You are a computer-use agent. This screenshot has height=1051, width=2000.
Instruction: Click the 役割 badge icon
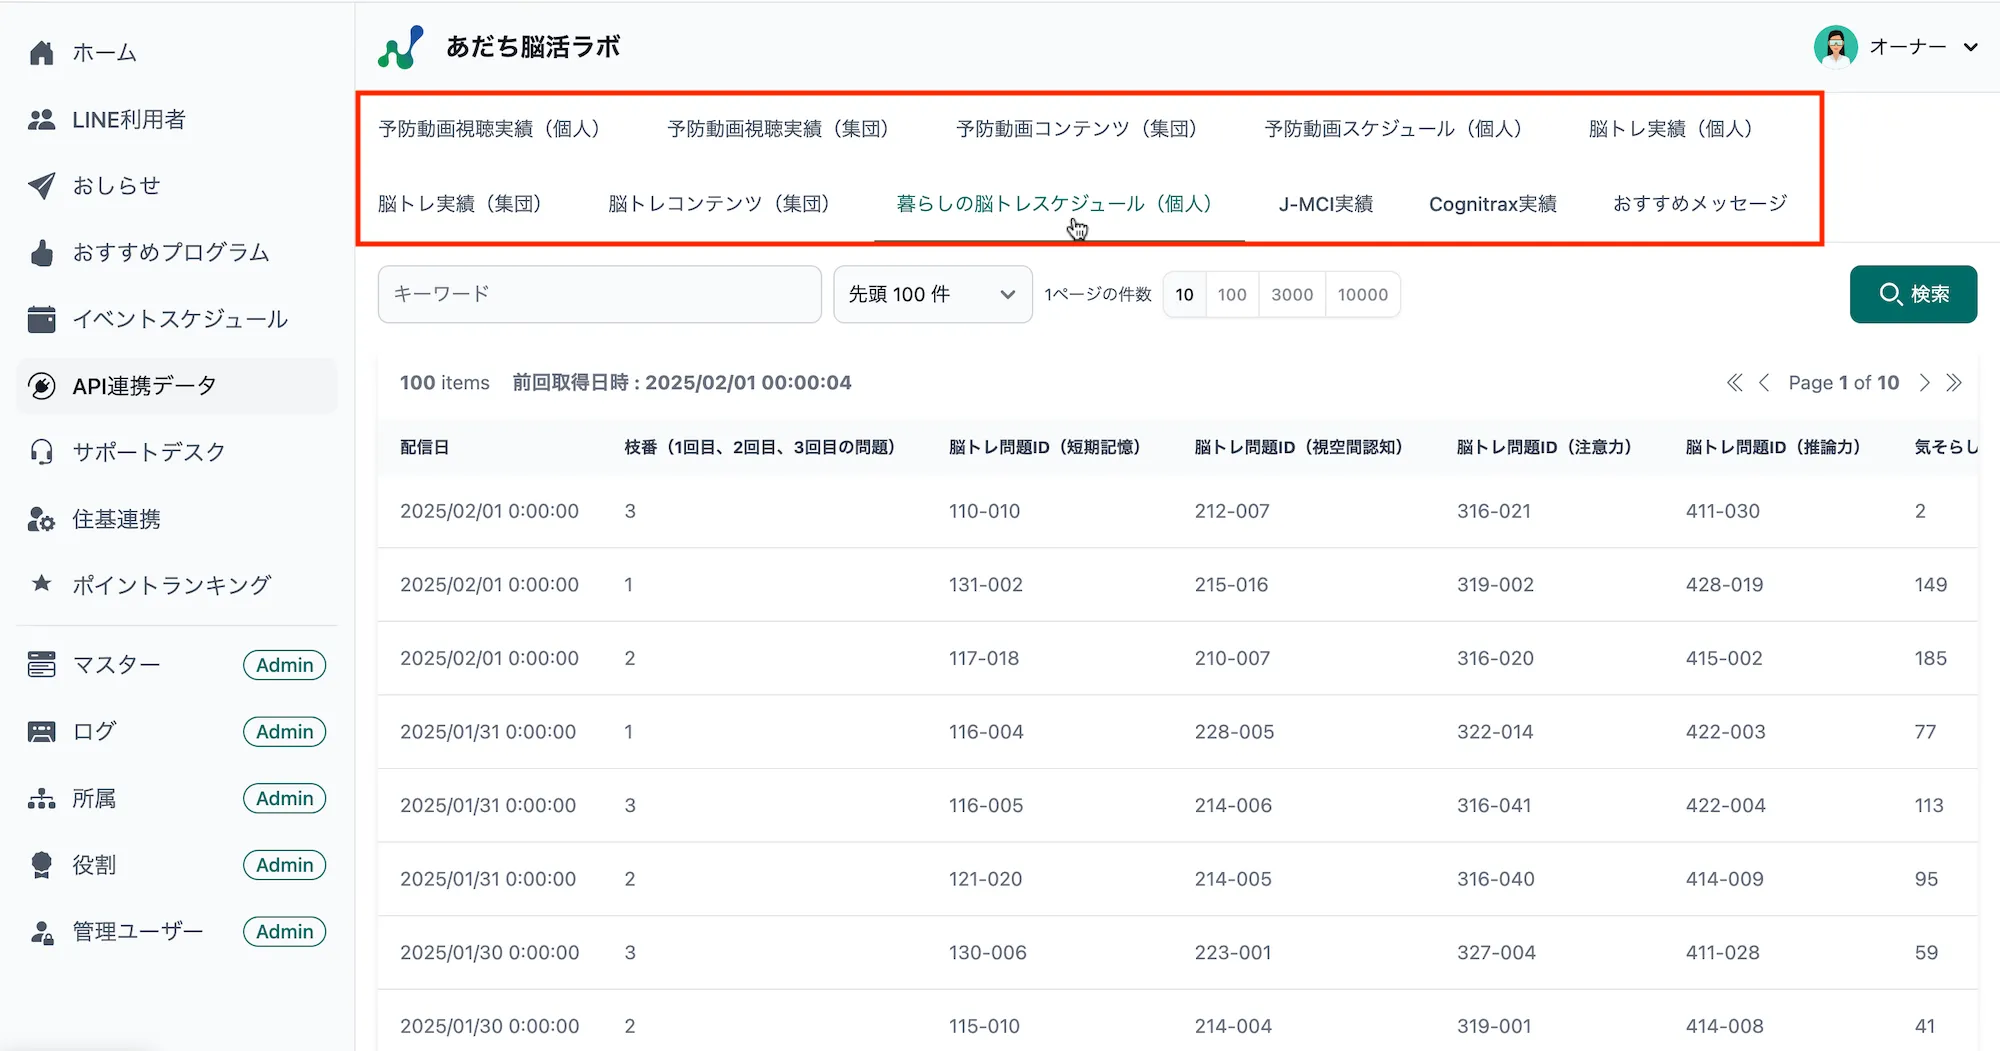[x=41, y=865]
